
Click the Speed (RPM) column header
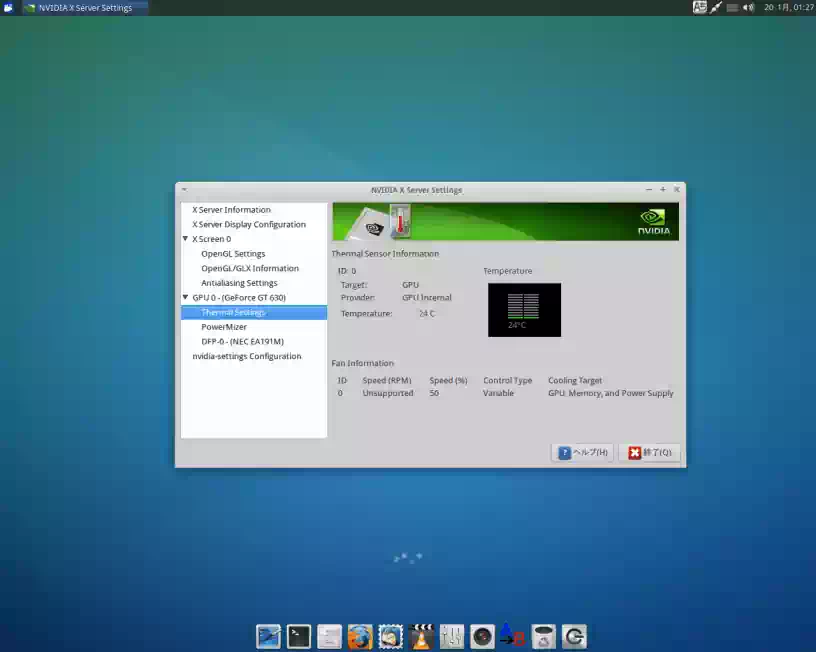click(387, 380)
